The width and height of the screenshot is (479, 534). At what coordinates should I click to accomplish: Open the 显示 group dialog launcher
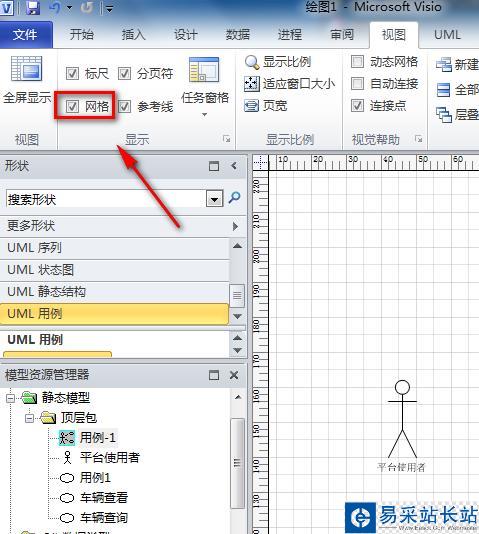[x=226, y=139]
